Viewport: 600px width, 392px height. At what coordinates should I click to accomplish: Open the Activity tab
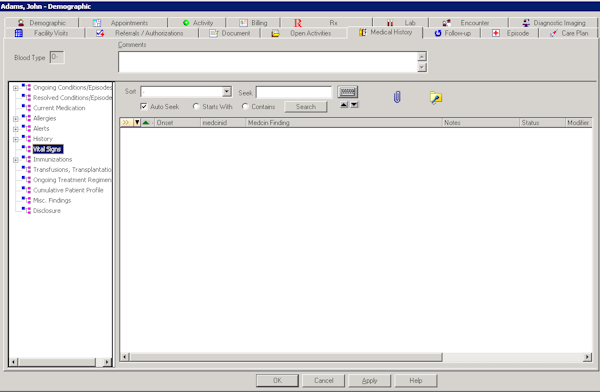coord(197,23)
